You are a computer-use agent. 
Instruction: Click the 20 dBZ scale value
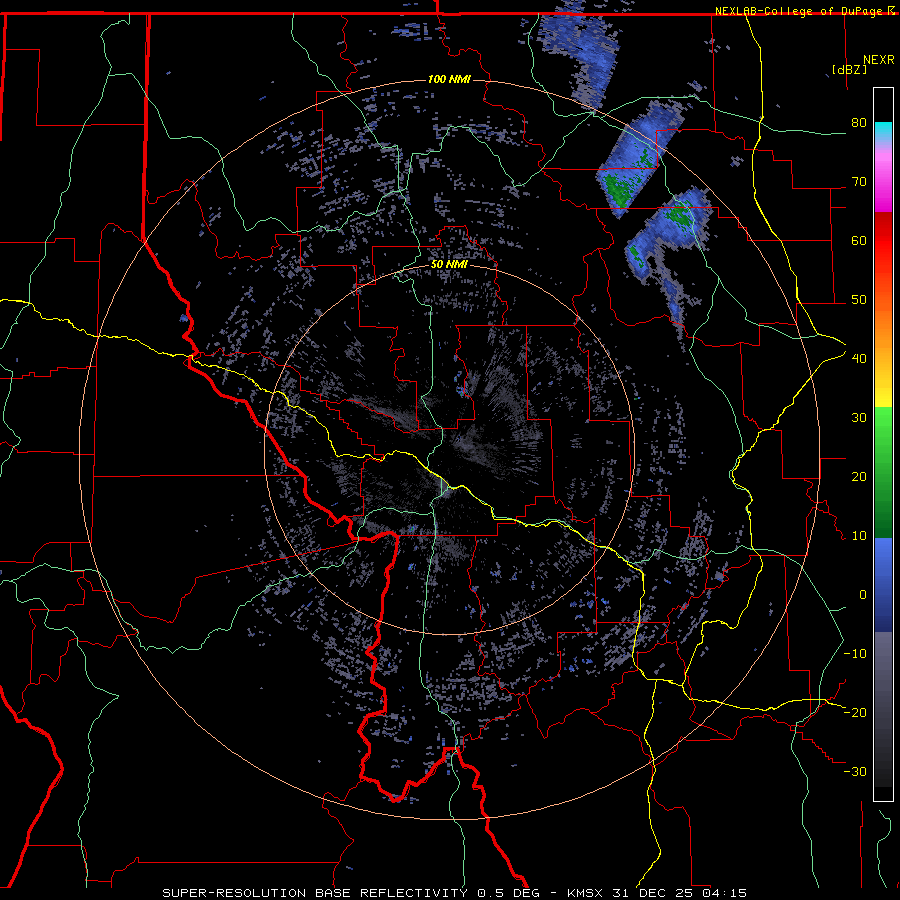(x=859, y=476)
